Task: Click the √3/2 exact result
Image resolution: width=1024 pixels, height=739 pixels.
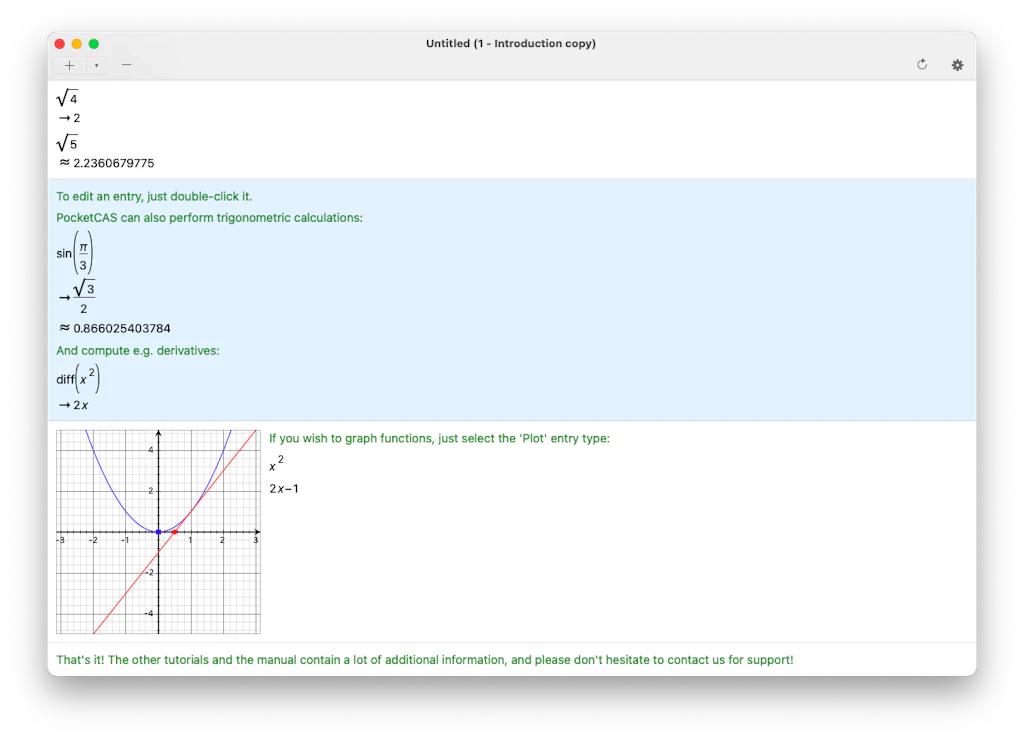Action: (78, 295)
